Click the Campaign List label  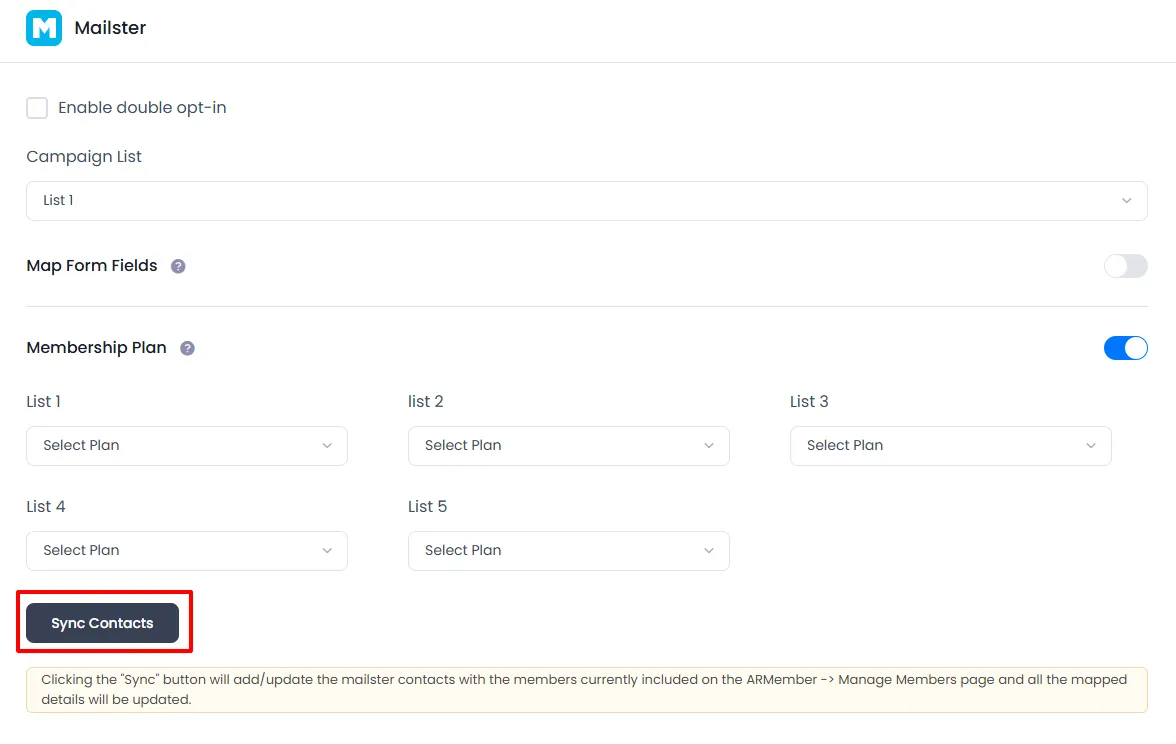coord(84,157)
